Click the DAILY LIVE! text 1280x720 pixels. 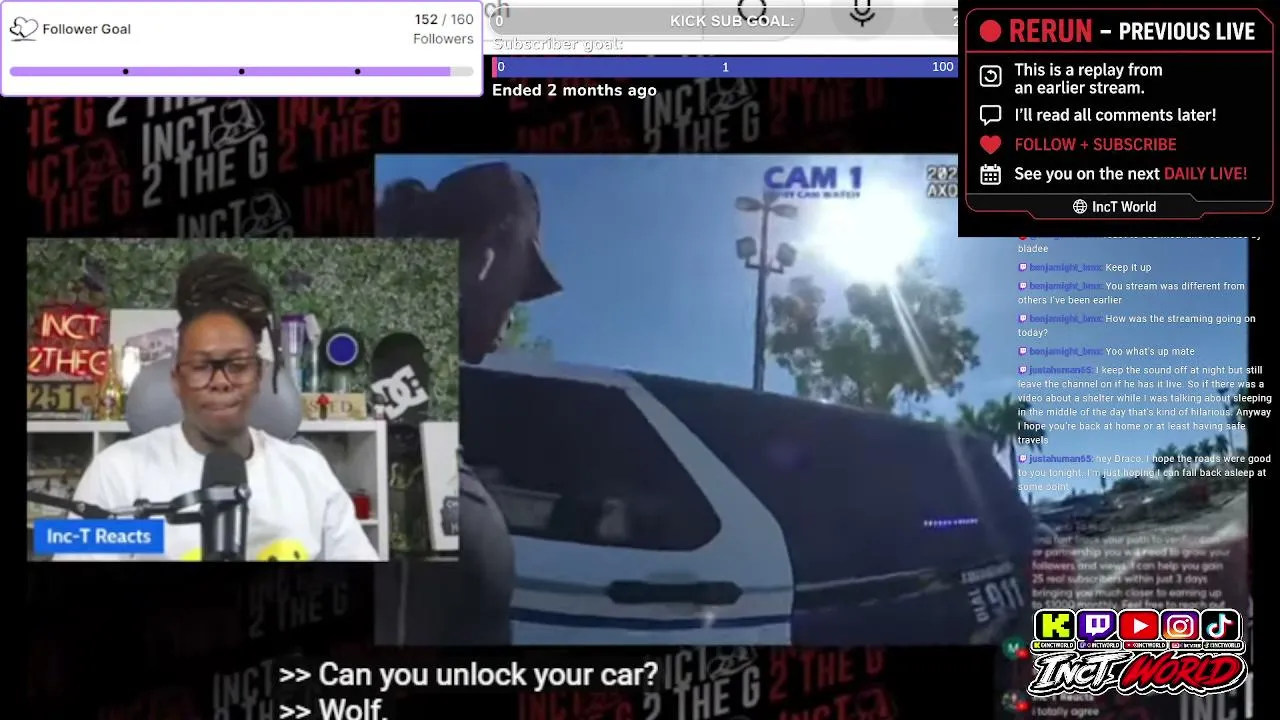click(x=1205, y=174)
